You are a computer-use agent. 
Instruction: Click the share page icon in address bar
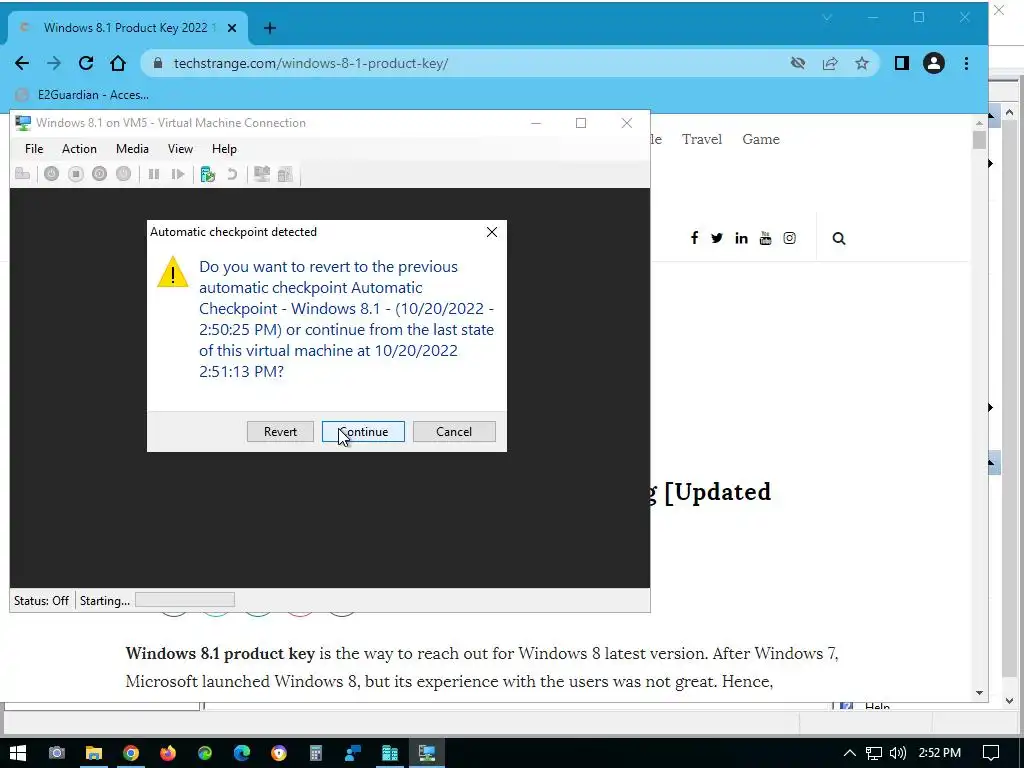click(x=830, y=63)
